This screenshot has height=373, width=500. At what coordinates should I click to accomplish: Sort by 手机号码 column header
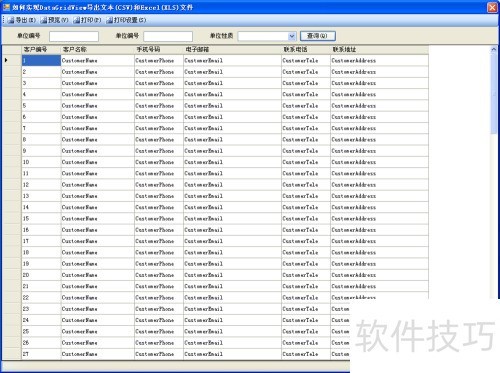[x=159, y=50]
